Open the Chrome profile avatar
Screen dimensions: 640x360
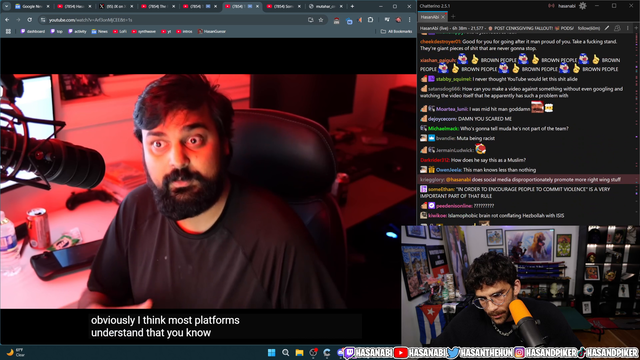tap(399, 20)
